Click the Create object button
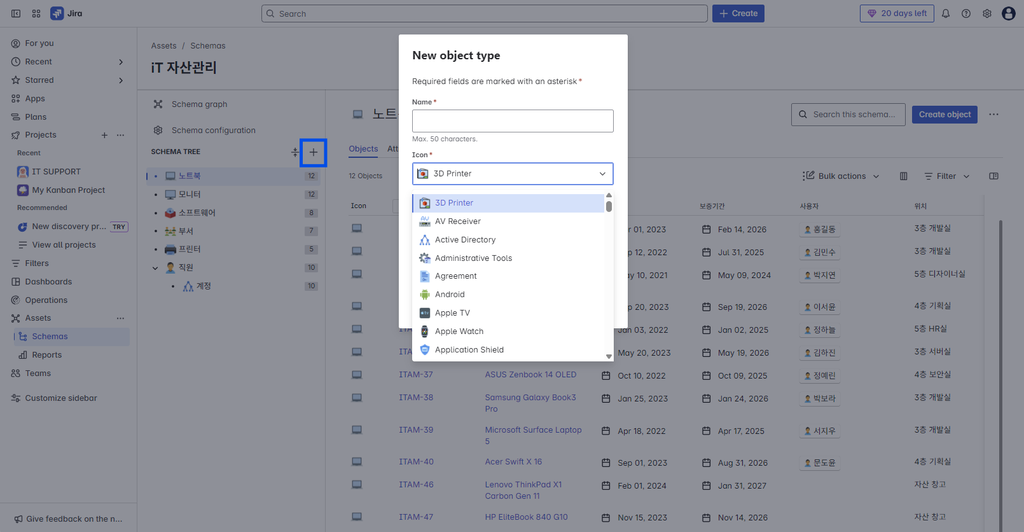The image size is (1024, 532). tap(944, 114)
